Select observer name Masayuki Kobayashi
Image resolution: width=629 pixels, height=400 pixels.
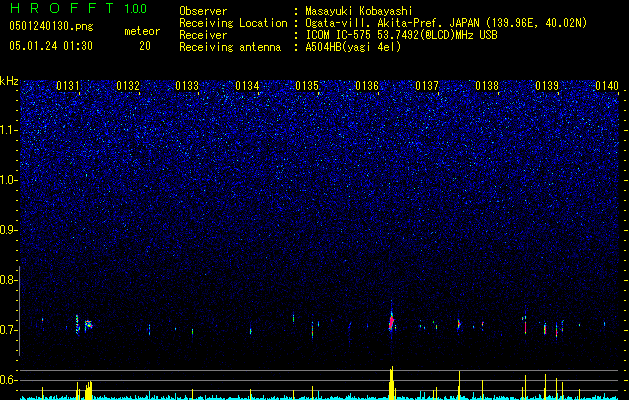tap(359, 12)
